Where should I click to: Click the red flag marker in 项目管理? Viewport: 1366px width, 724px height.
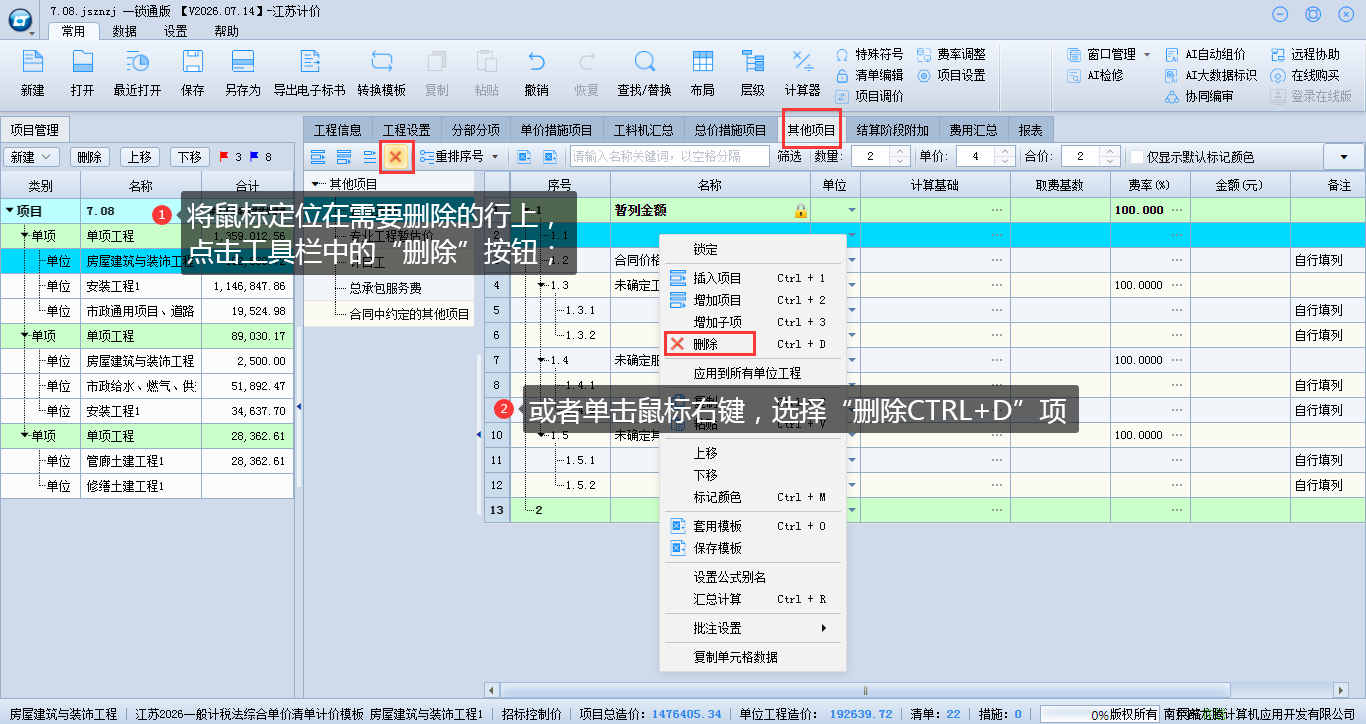(x=224, y=156)
